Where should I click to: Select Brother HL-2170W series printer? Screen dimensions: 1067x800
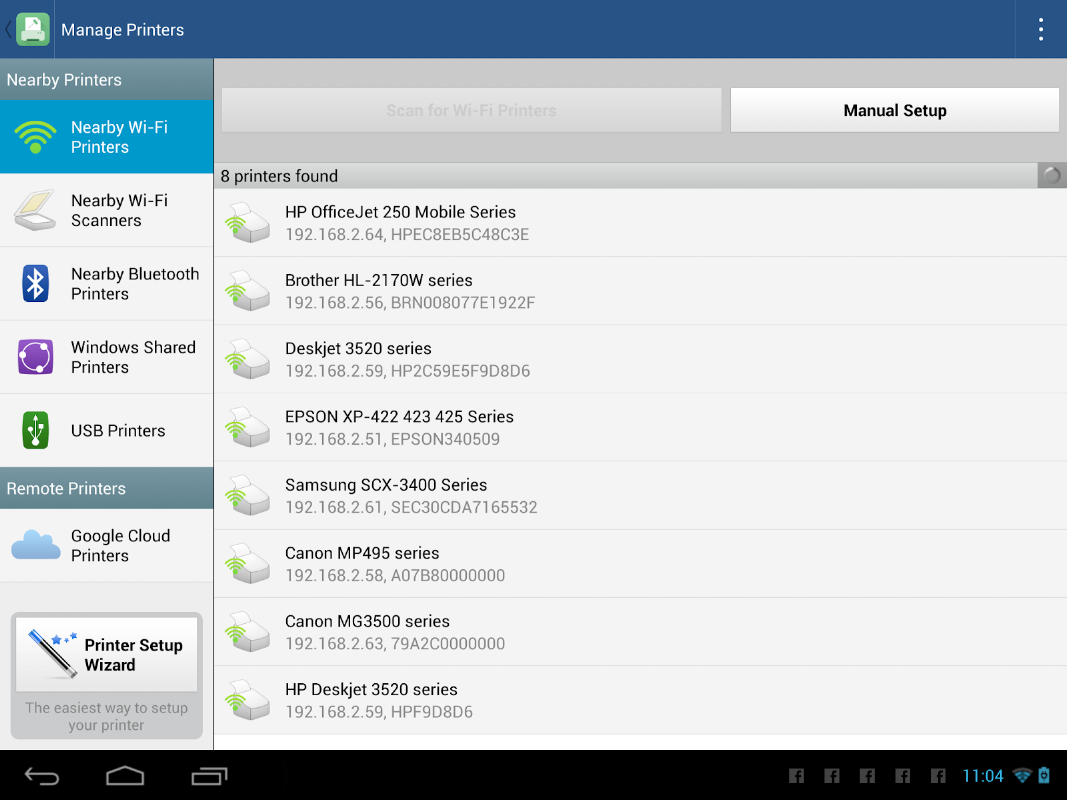coord(640,291)
